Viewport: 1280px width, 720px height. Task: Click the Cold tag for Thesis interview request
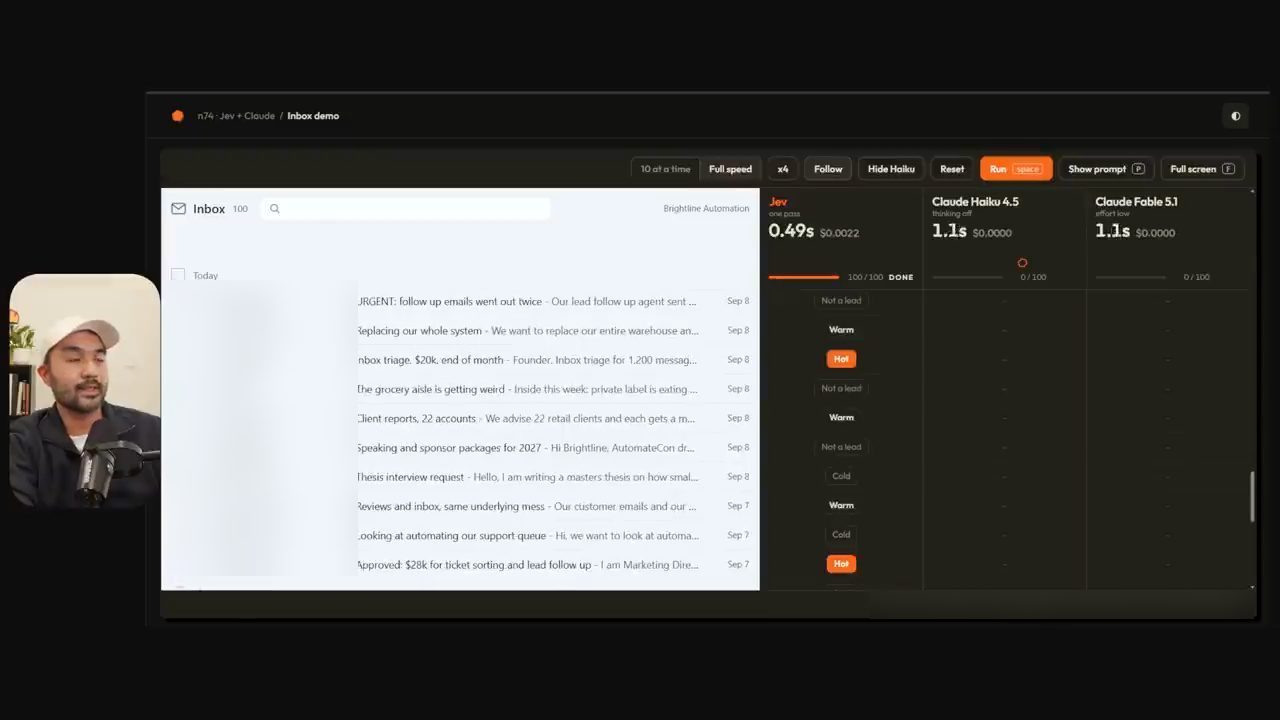pos(841,476)
